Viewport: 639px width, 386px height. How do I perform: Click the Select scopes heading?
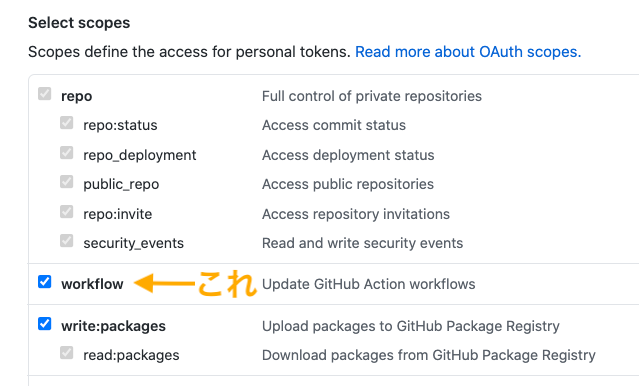tap(79, 23)
